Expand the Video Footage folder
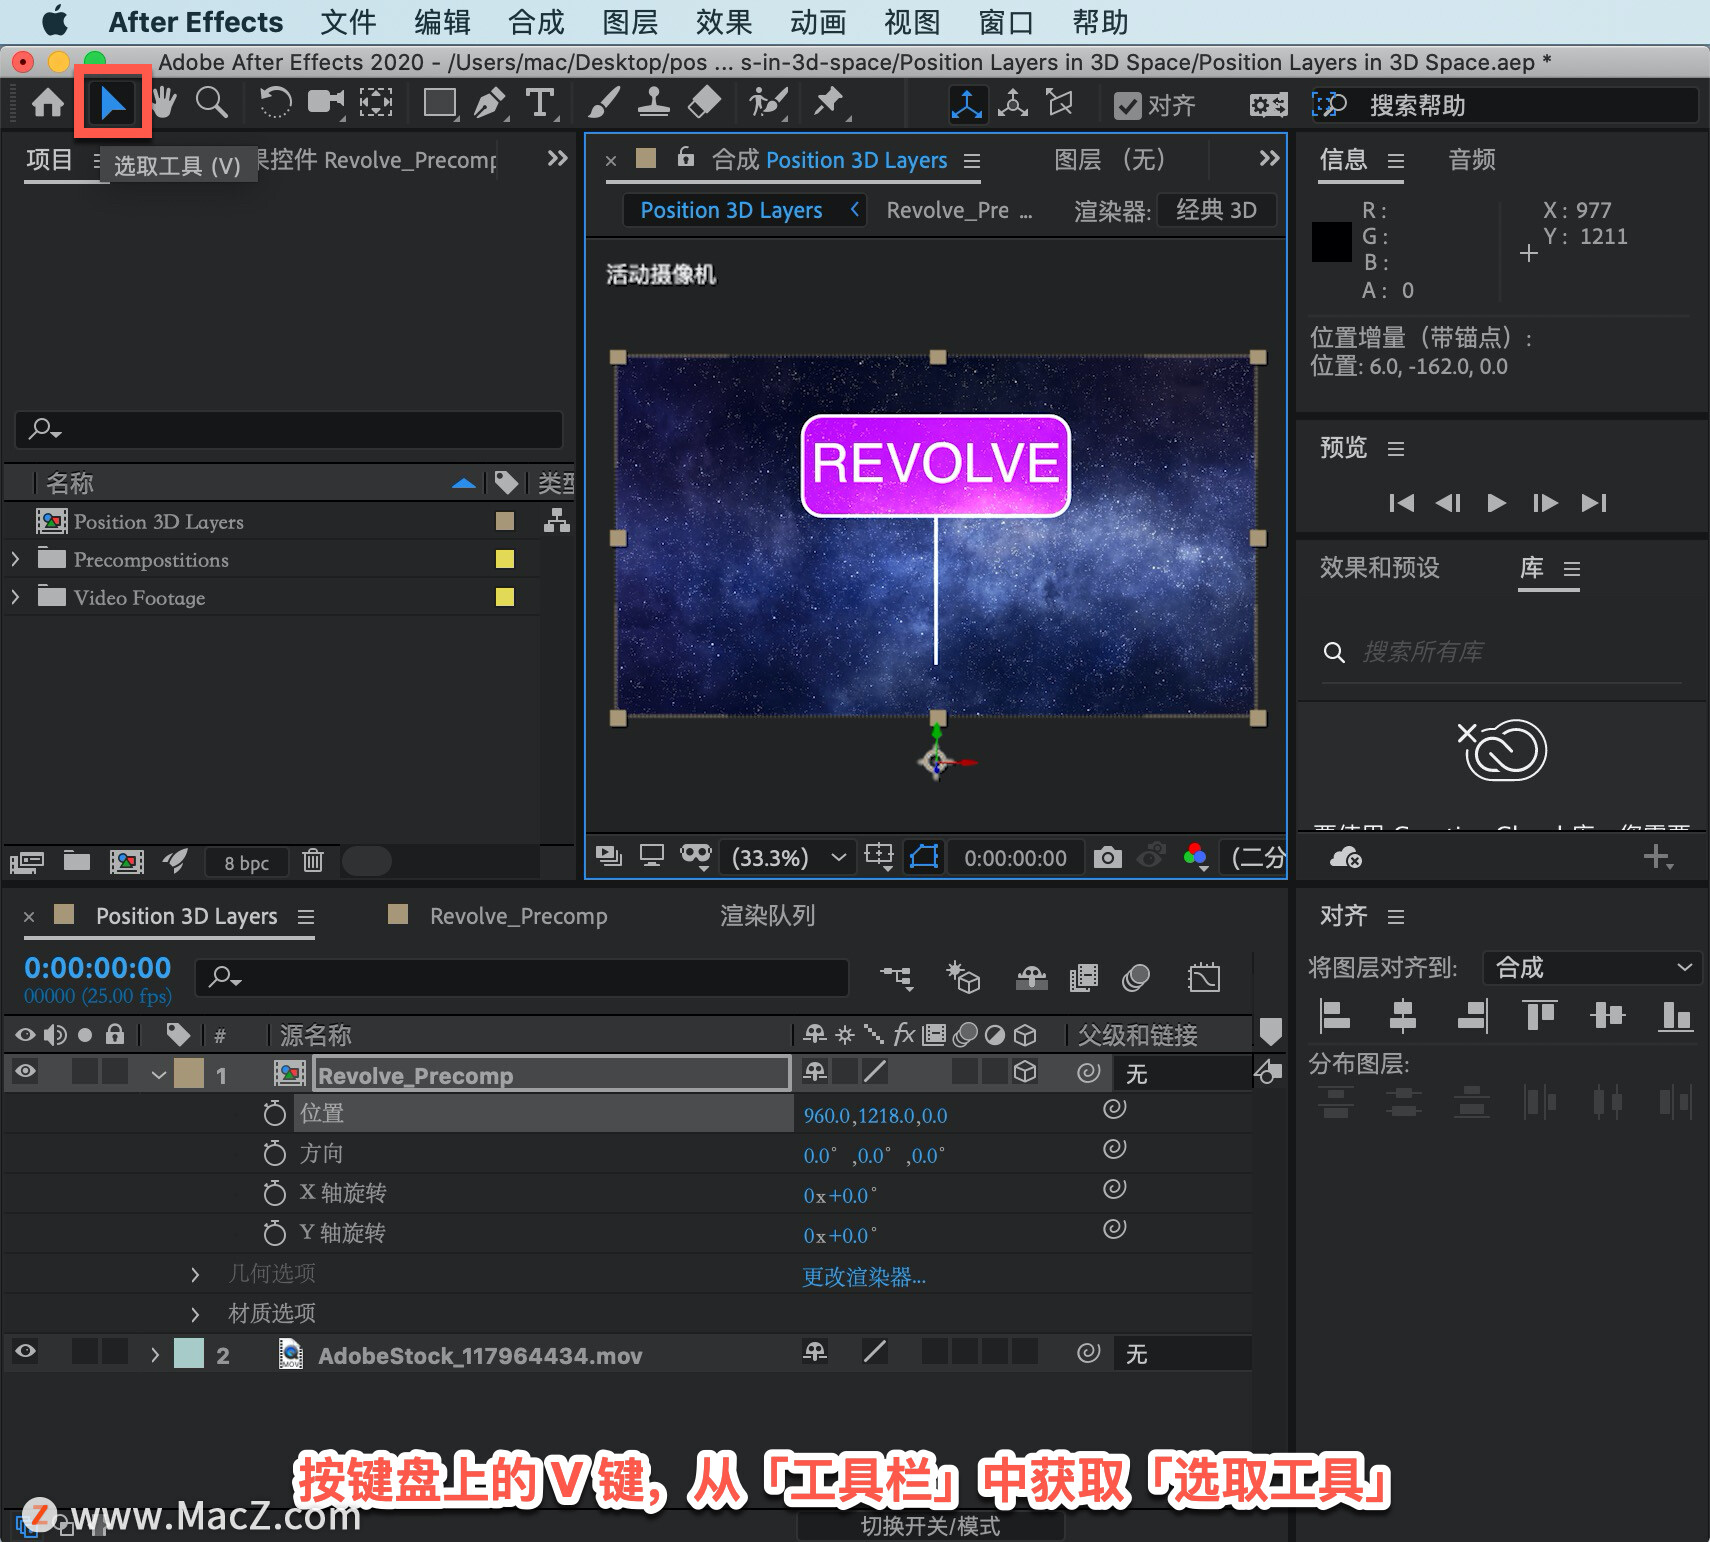1710x1542 pixels. (x=15, y=597)
